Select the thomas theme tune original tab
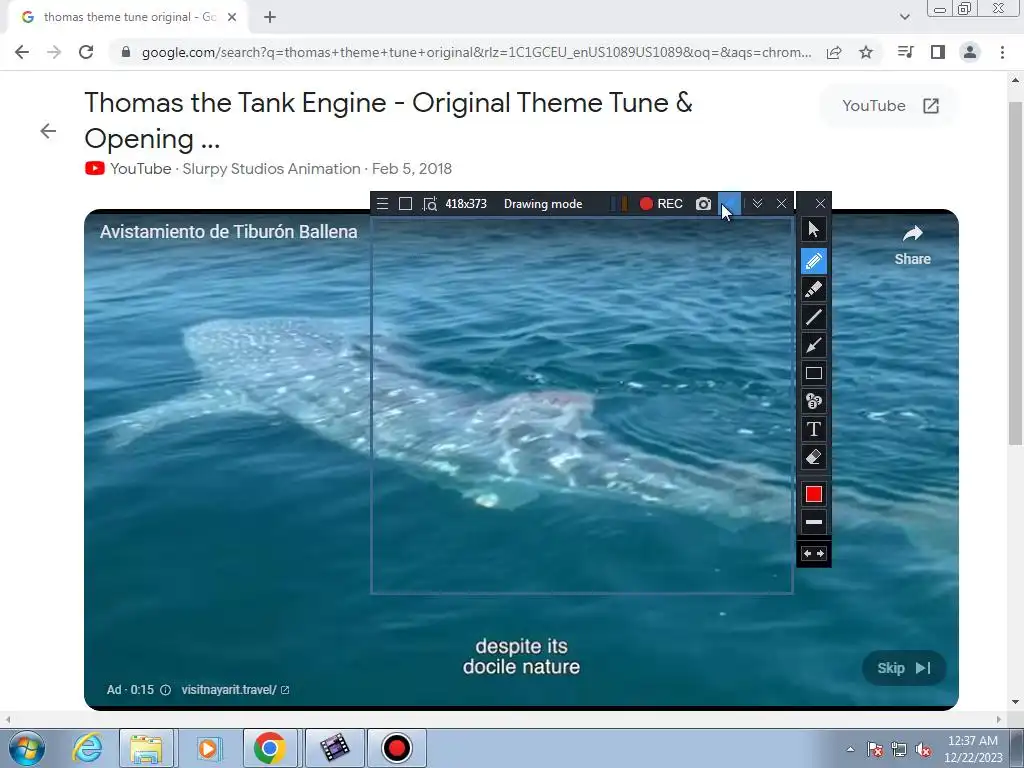 pos(129,17)
